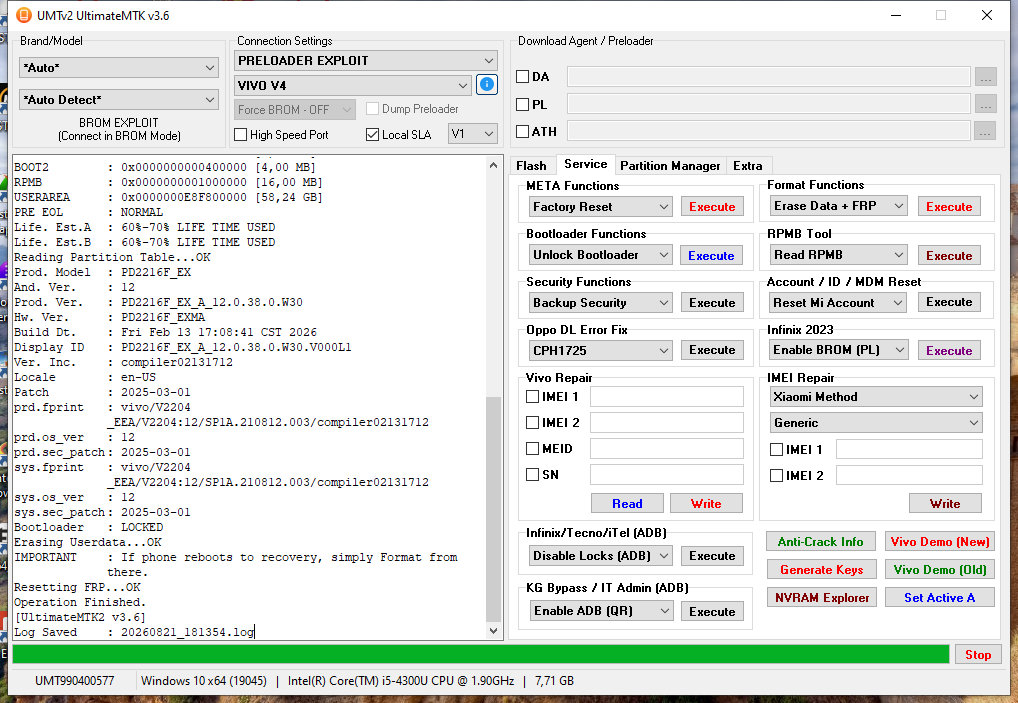Click the log vertical scrollbar thumb
Viewport: 1018px width, 703px height.
(x=493, y=510)
